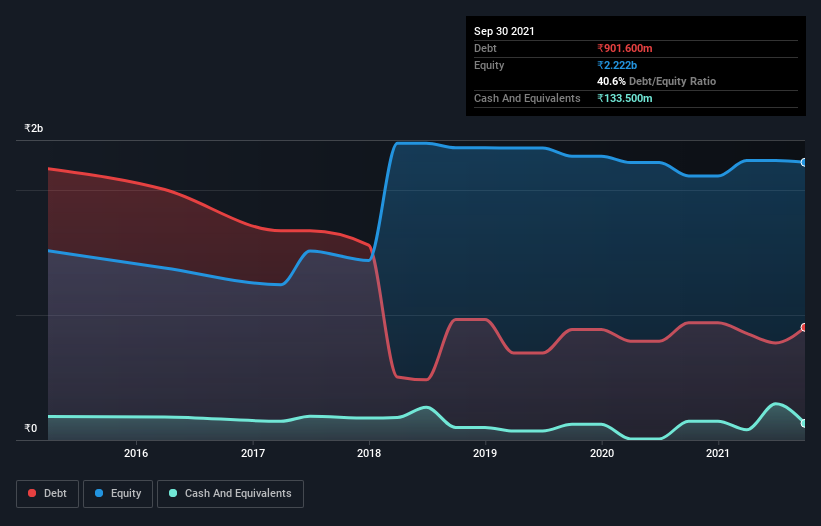This screenshot has width=821, height=526.
Task: Click the 2017 axis label
Action: click(253, 453)
